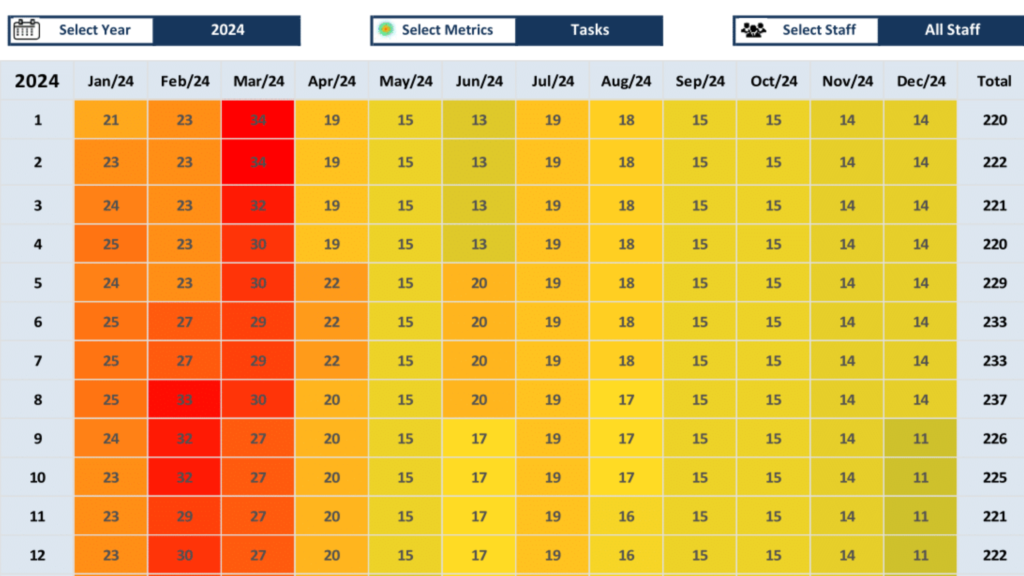
Task: Click the 2024 value box next to Select Year
Action: coord(227,30)
